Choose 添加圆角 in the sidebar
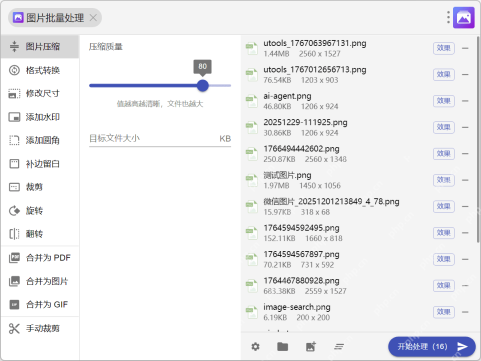The image size is (481, 361). tap(40, 140)
